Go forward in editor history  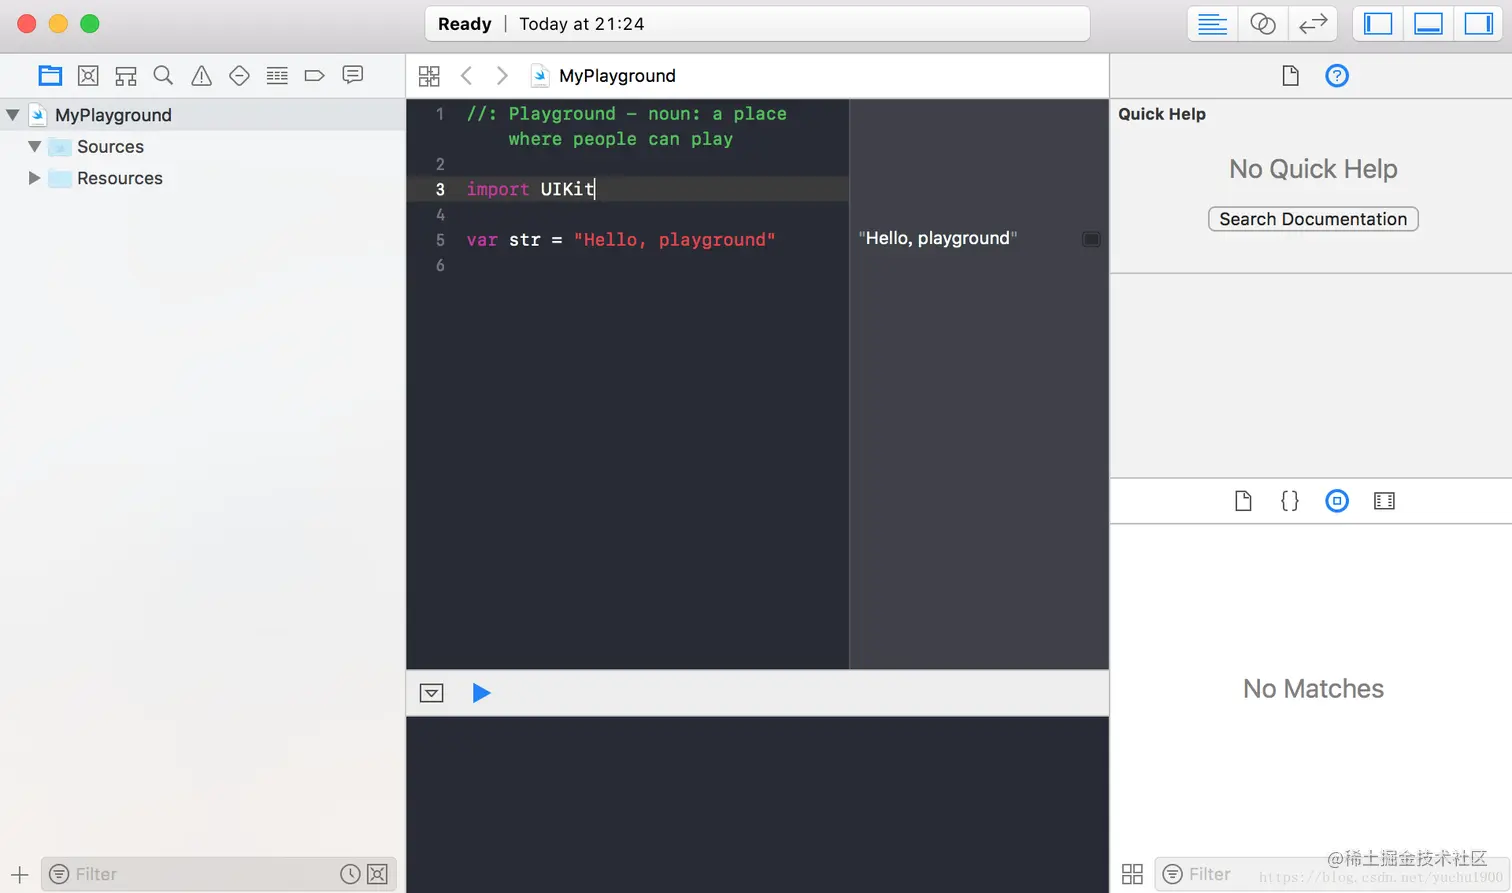click(502, 76)
